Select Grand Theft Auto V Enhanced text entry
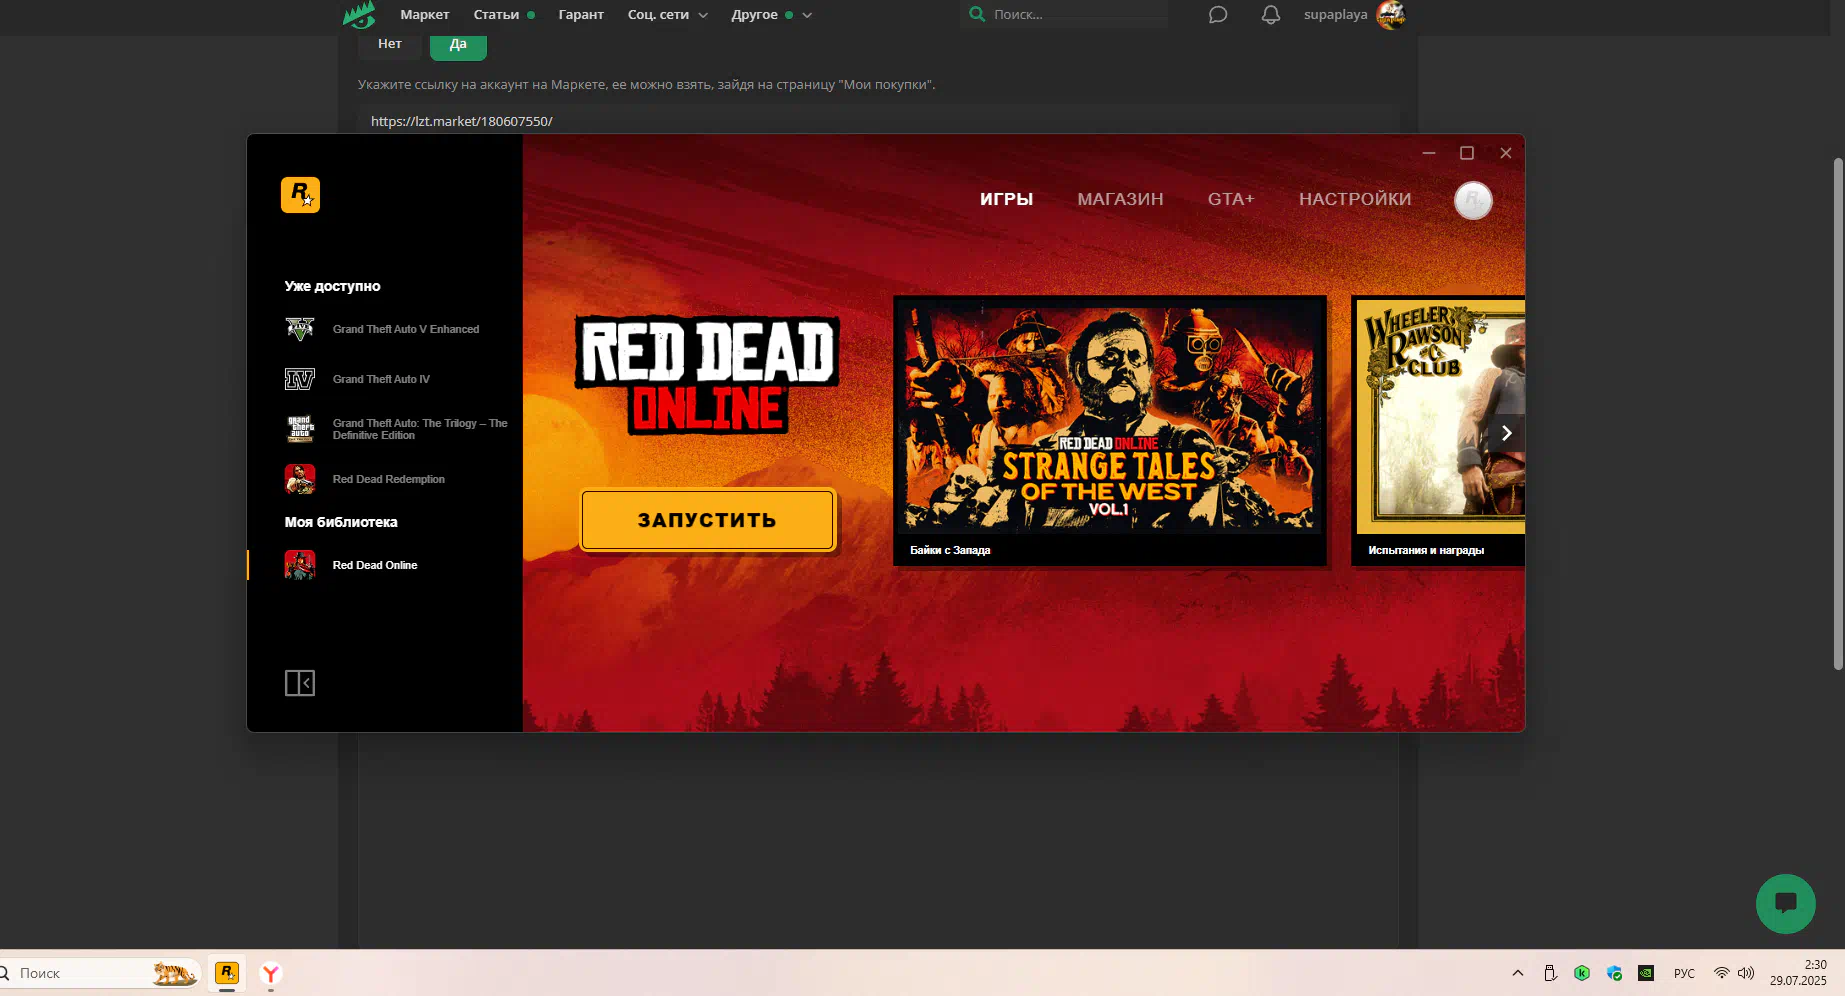1845x996 pixels. pos(406,329)
